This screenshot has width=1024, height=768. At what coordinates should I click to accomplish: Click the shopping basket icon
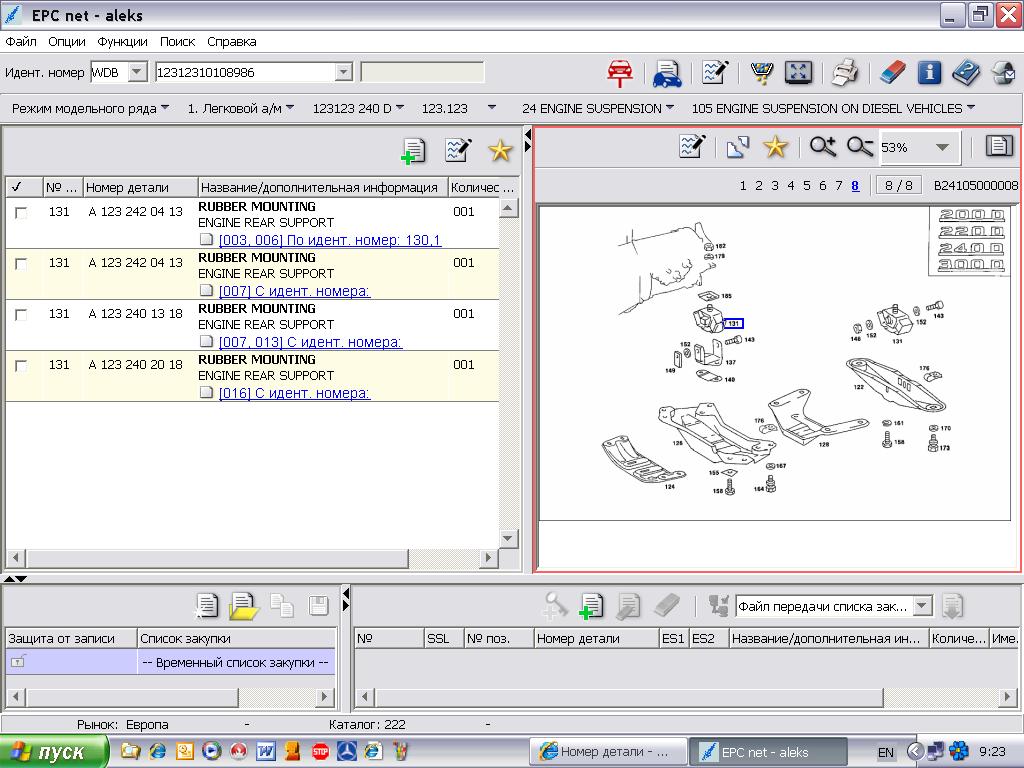click(x=761, y=73)
